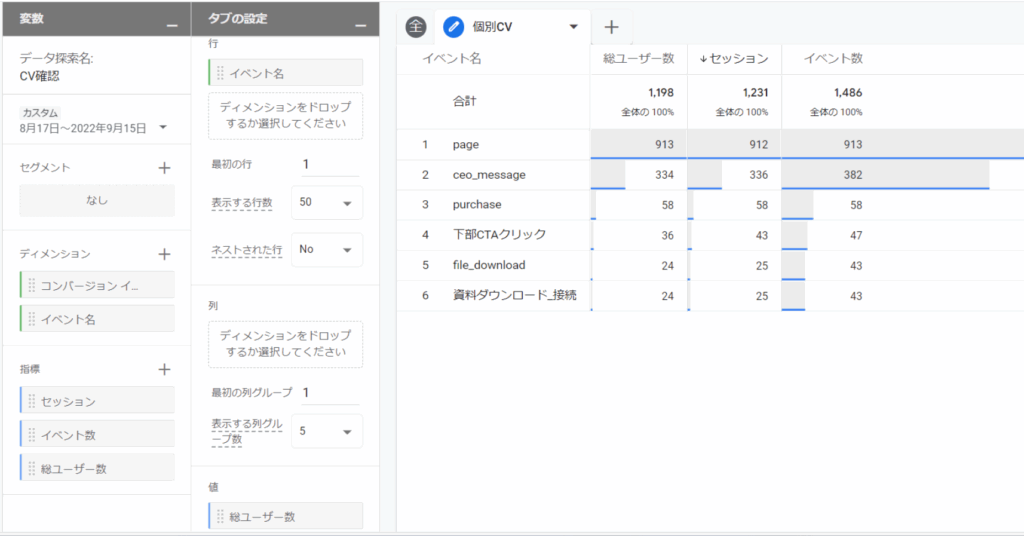Click ceo_message event count cell 382
The width and height of the screenshot is (1024, 536).
pos(852,175)
